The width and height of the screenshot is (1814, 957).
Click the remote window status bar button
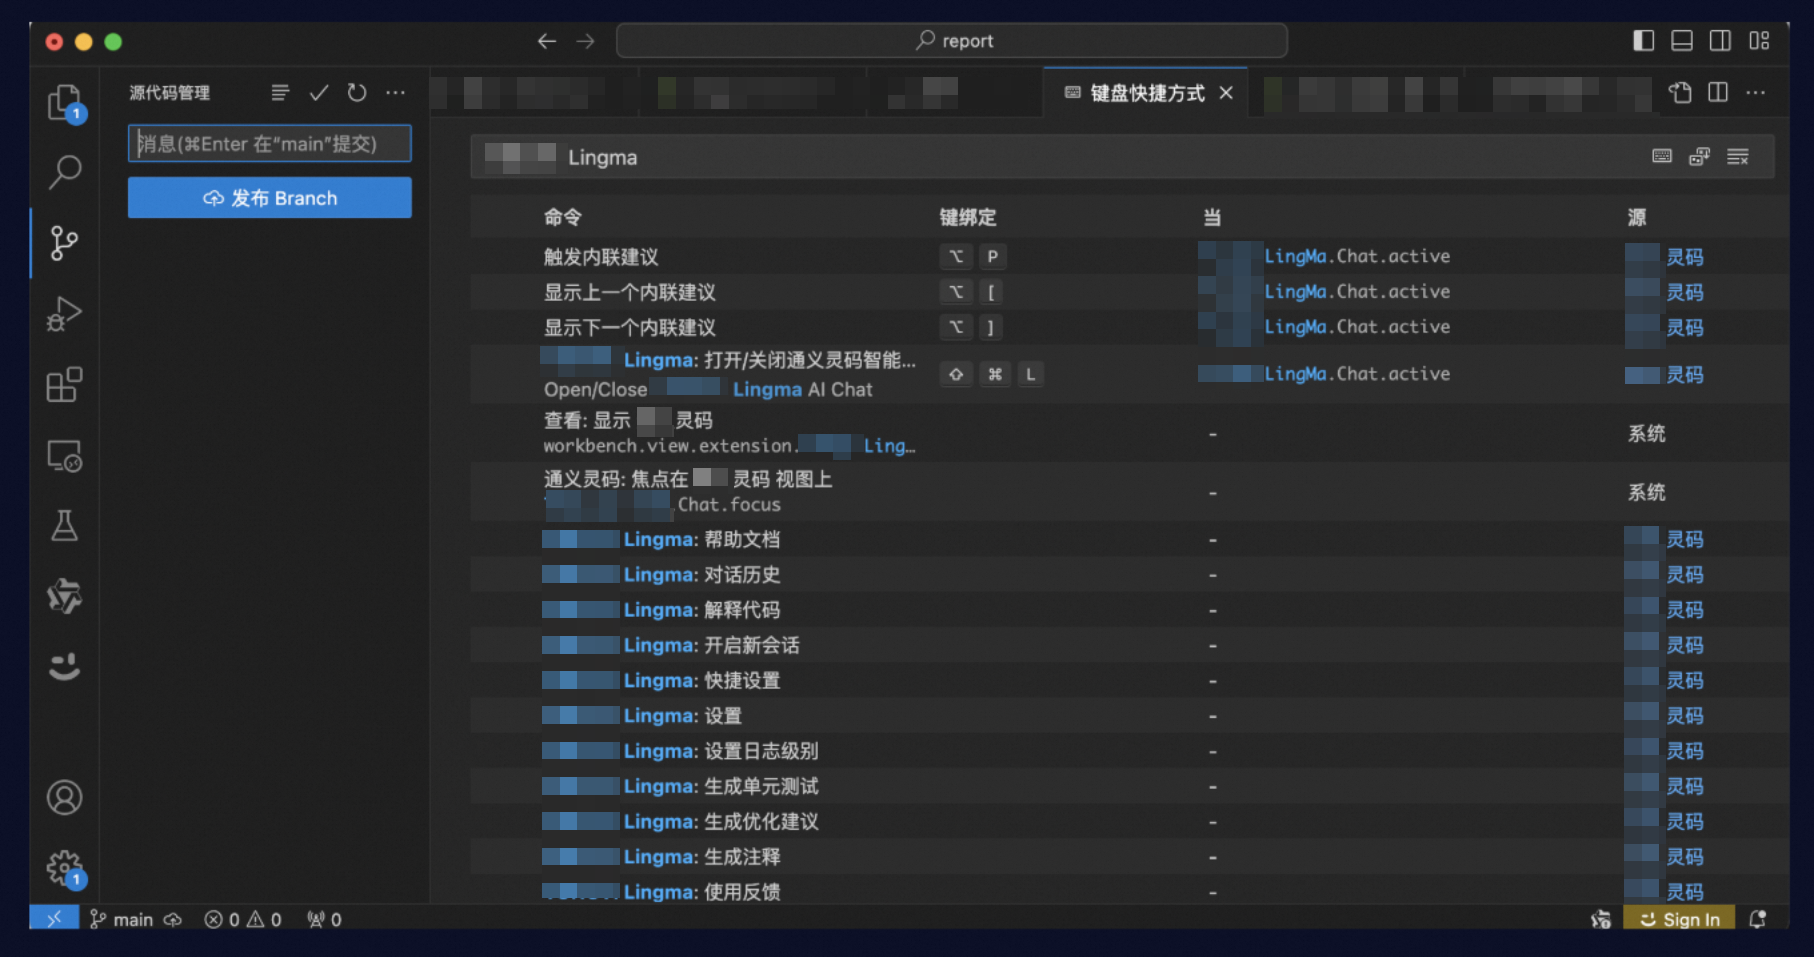pyautogui.click(x=54, y=918)
